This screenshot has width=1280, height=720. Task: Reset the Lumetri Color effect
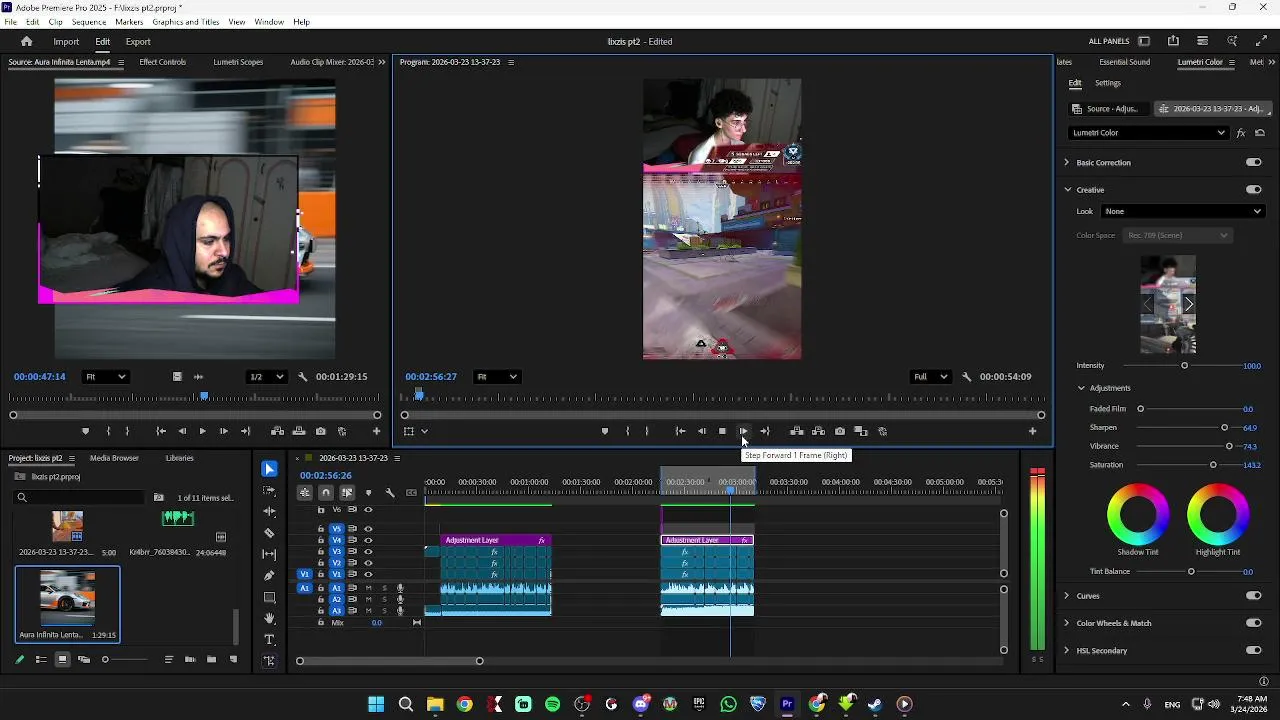click(1260, 133)
